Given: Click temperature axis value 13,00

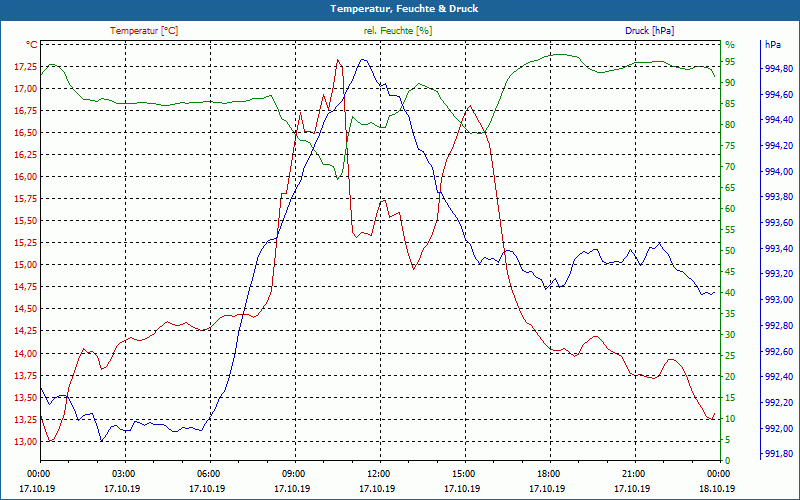Looking at the screenshot, I should click(27, 442).
